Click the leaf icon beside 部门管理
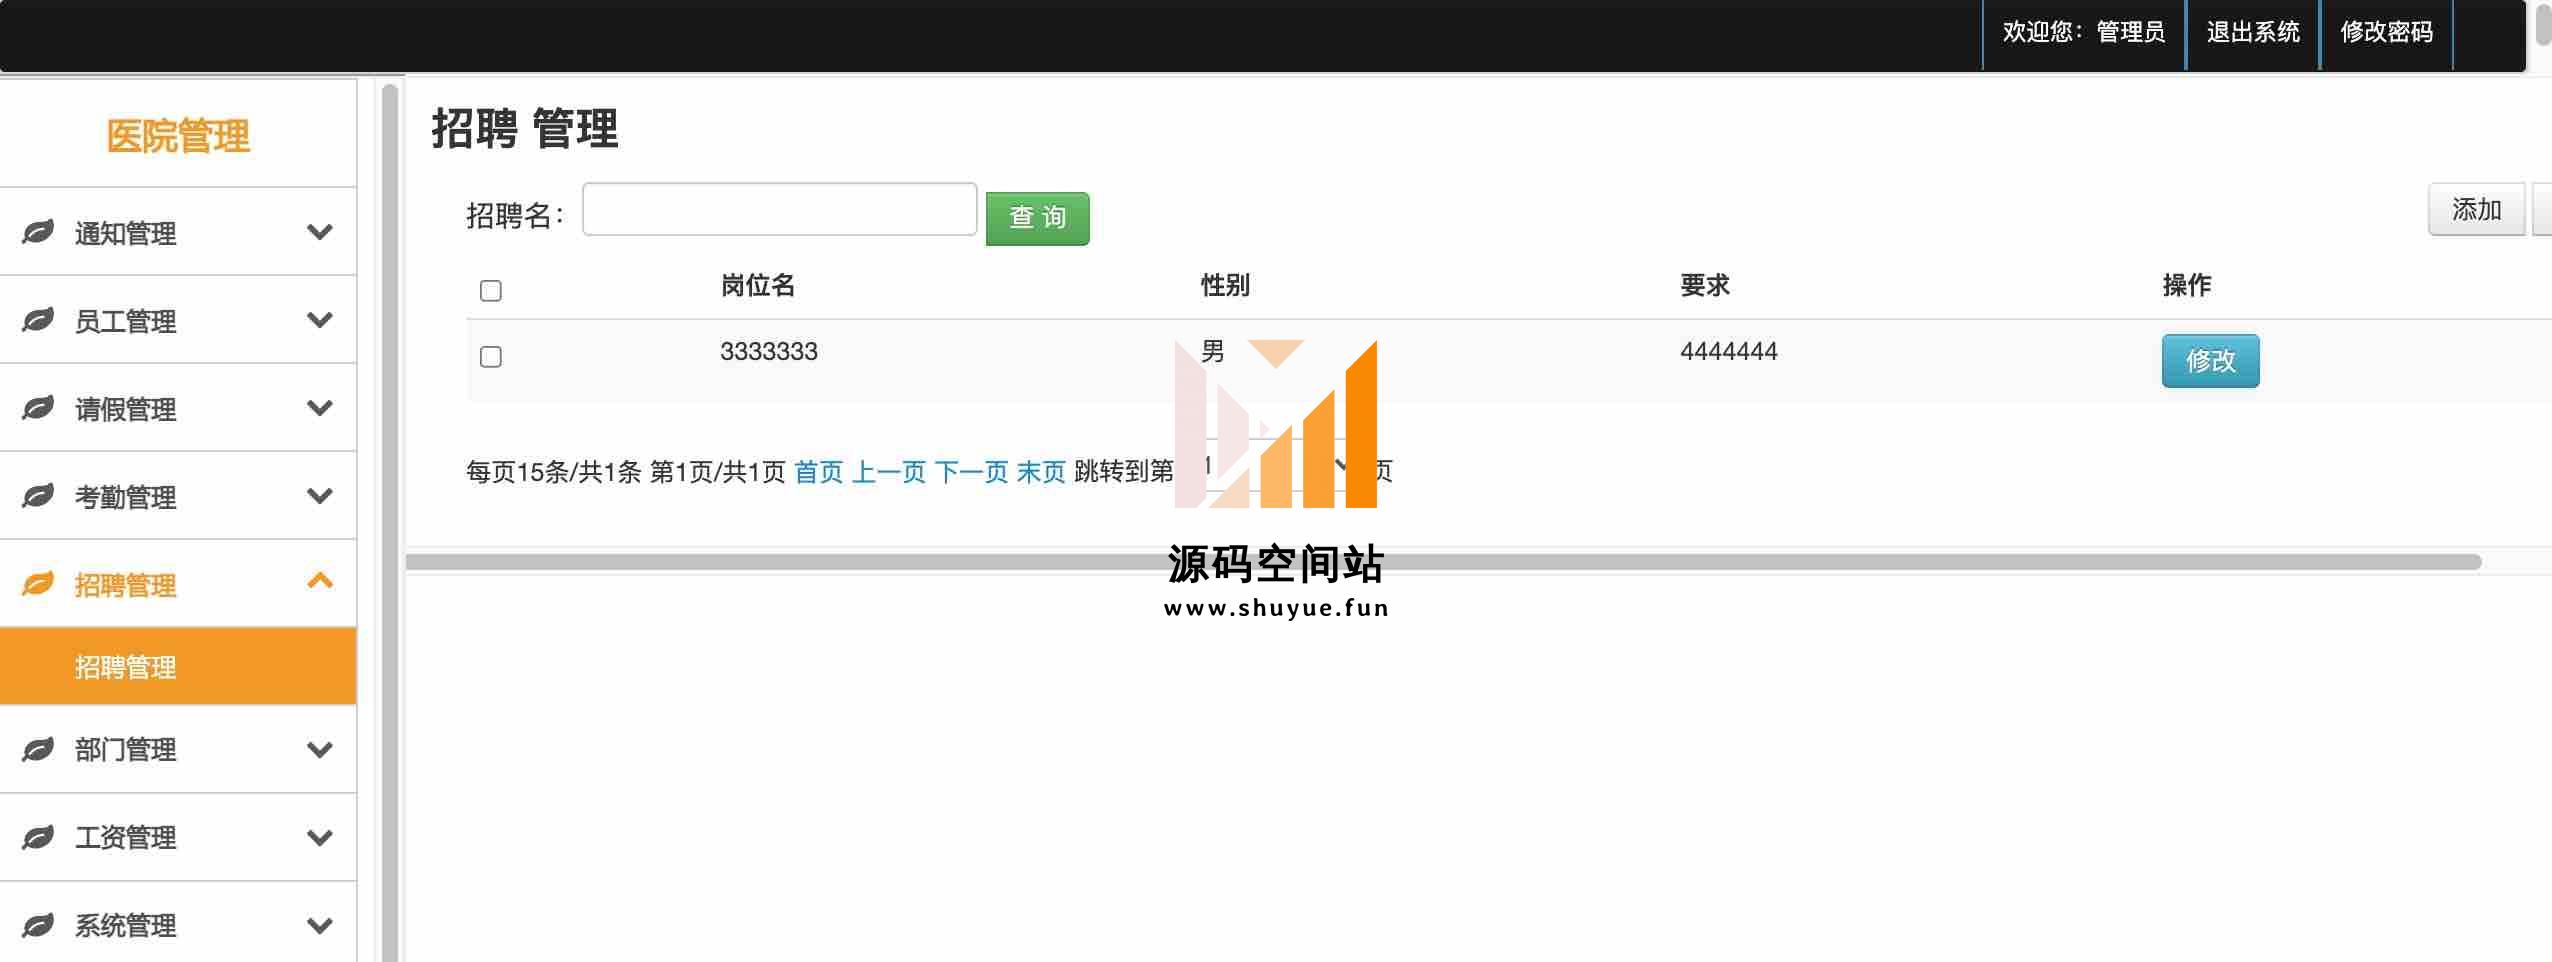The width and height of the screenshot is (2552, 962). coord(38,749)
